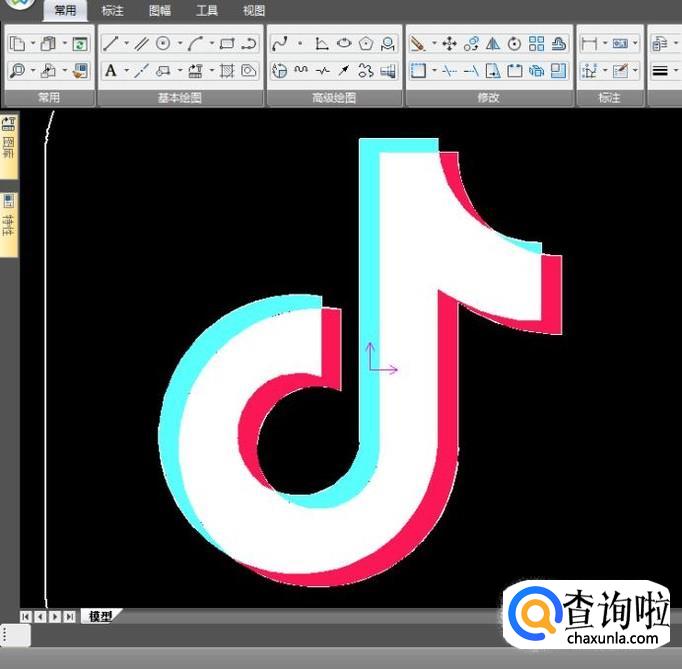Image resolution: width=682 pixels, height=669 pixels.
Task: Select the Polygon pentagon tool
Action: point(366,44)
